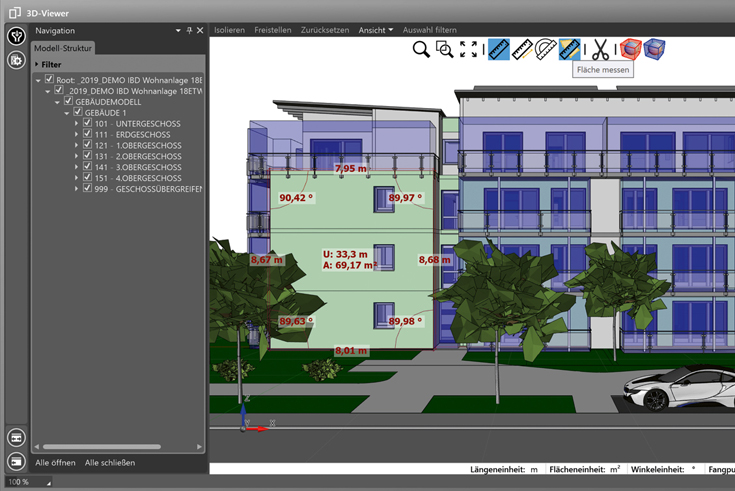The width and height of the screenshot is (735, 491).
Task: Switch to the Modell-Struktur tab
Action: point(64,47)
